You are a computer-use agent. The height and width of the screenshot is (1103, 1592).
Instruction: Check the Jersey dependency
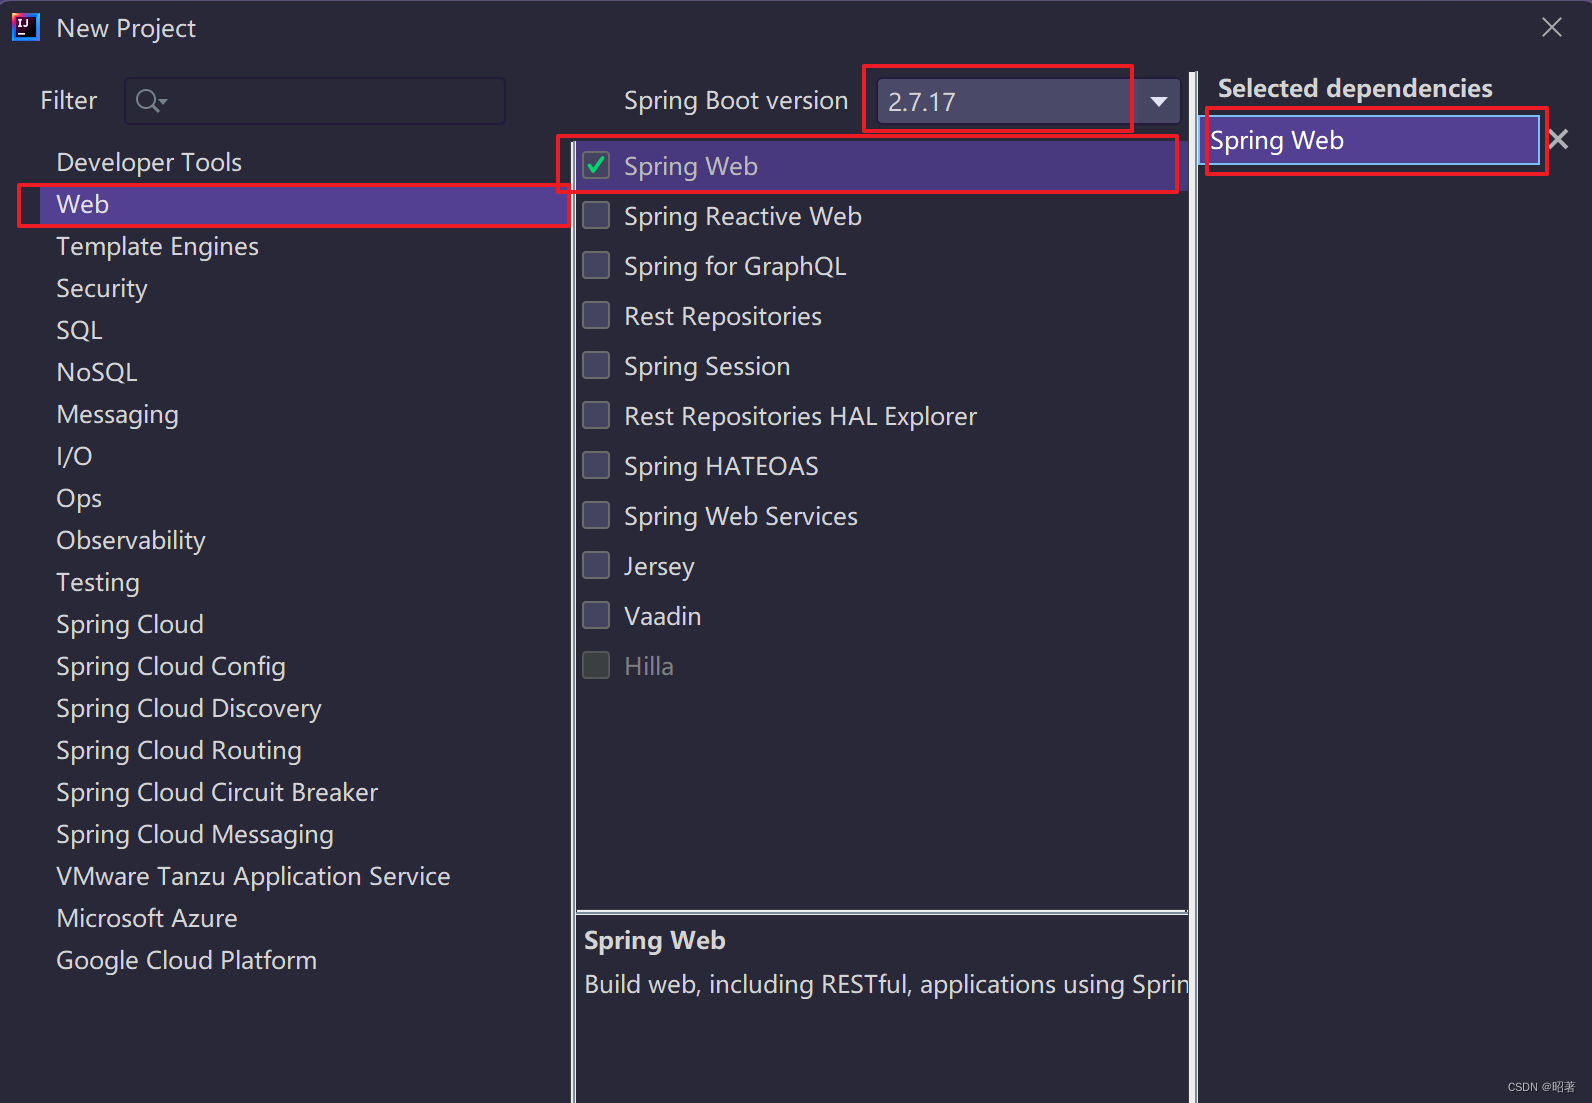(596, 565)
